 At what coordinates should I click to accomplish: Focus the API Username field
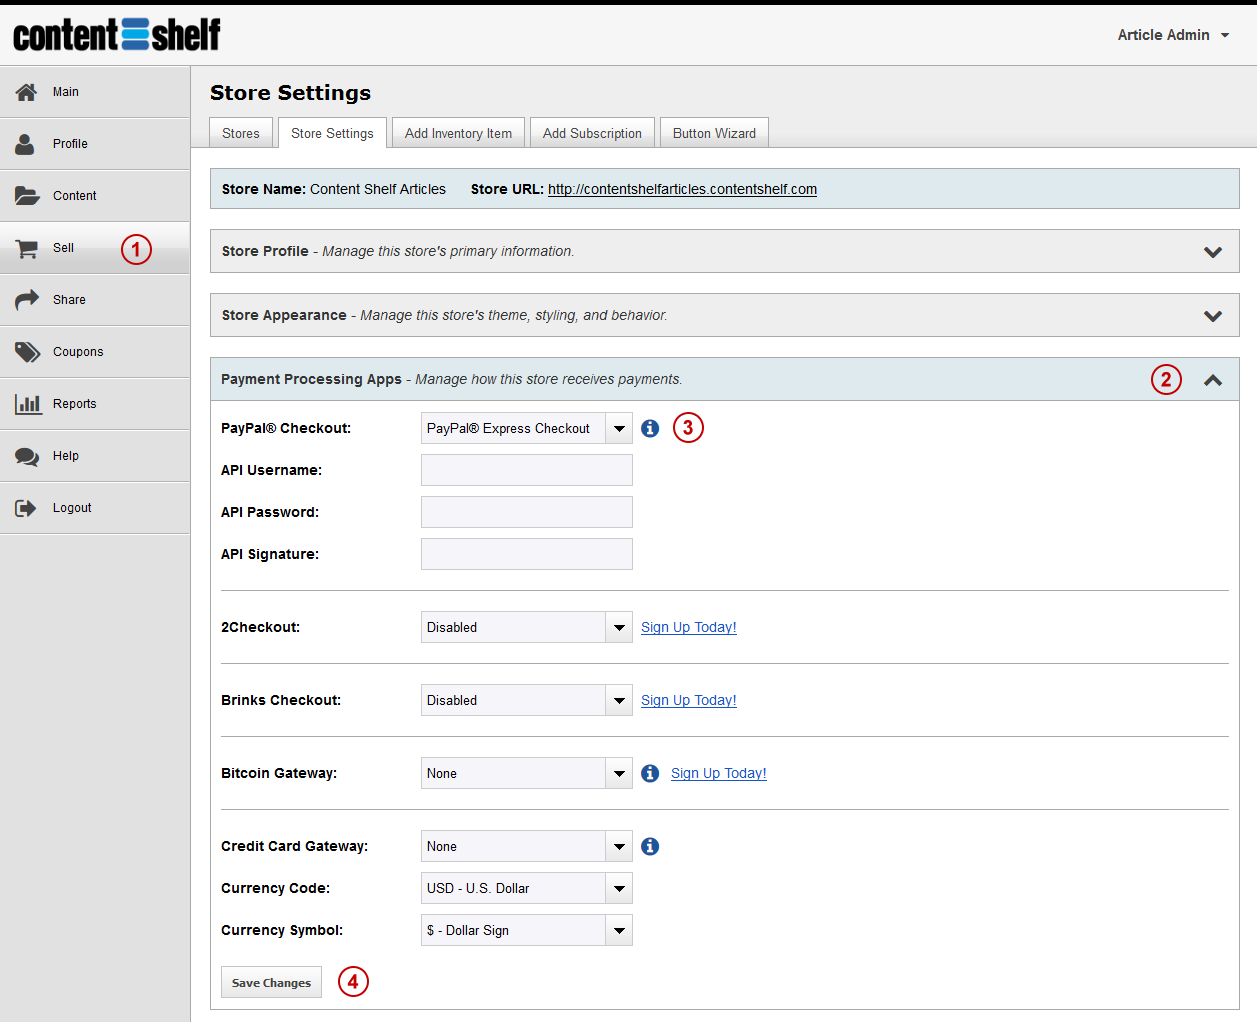tap(527, 470)
